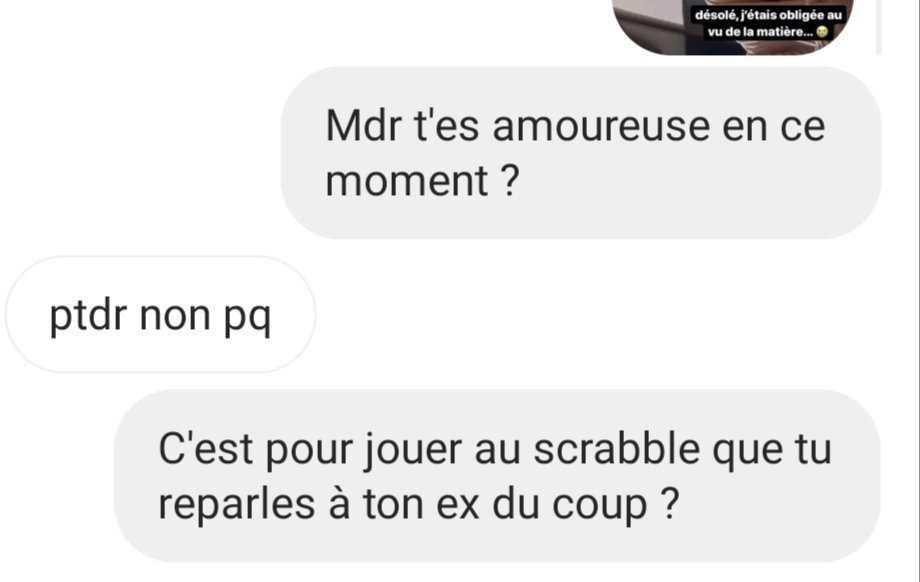This screenshot has width=920, height=582.
Task: Click the word 'amoureuse' in the first message
Action: (x=601, y=126)
